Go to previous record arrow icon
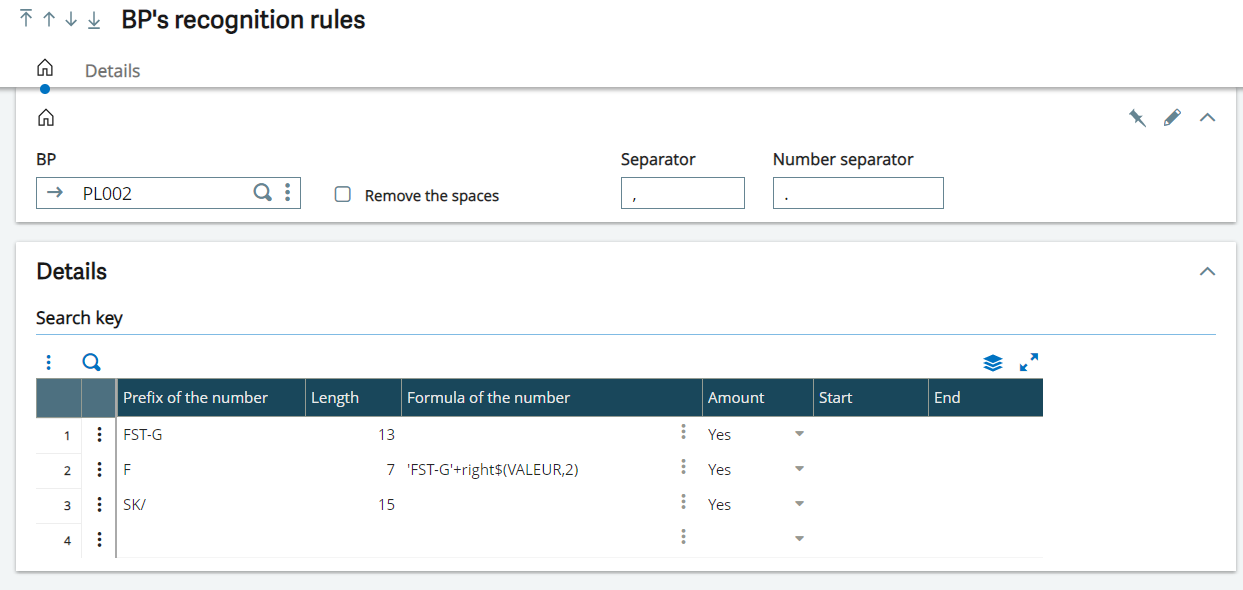The width and height of the screenshot is (1243, 590). click(x=48, y=19)
